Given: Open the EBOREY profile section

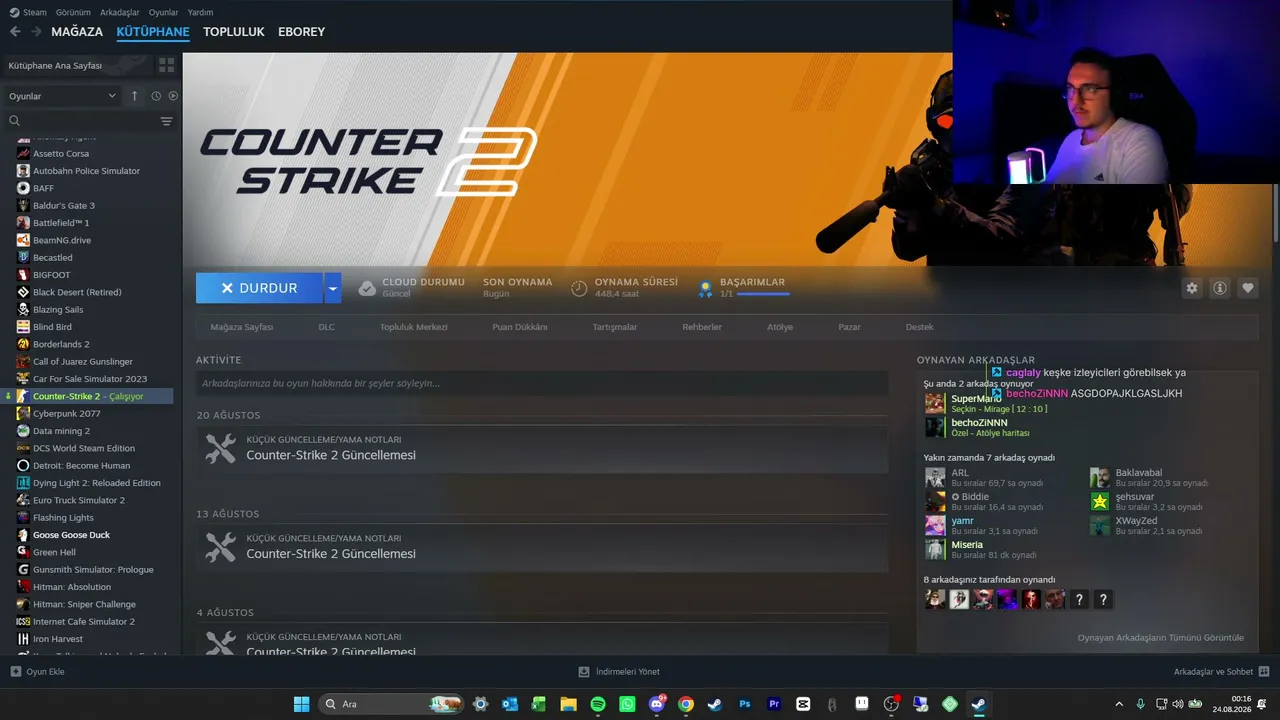Looking at the screenshot, I should tap(302, 32).
